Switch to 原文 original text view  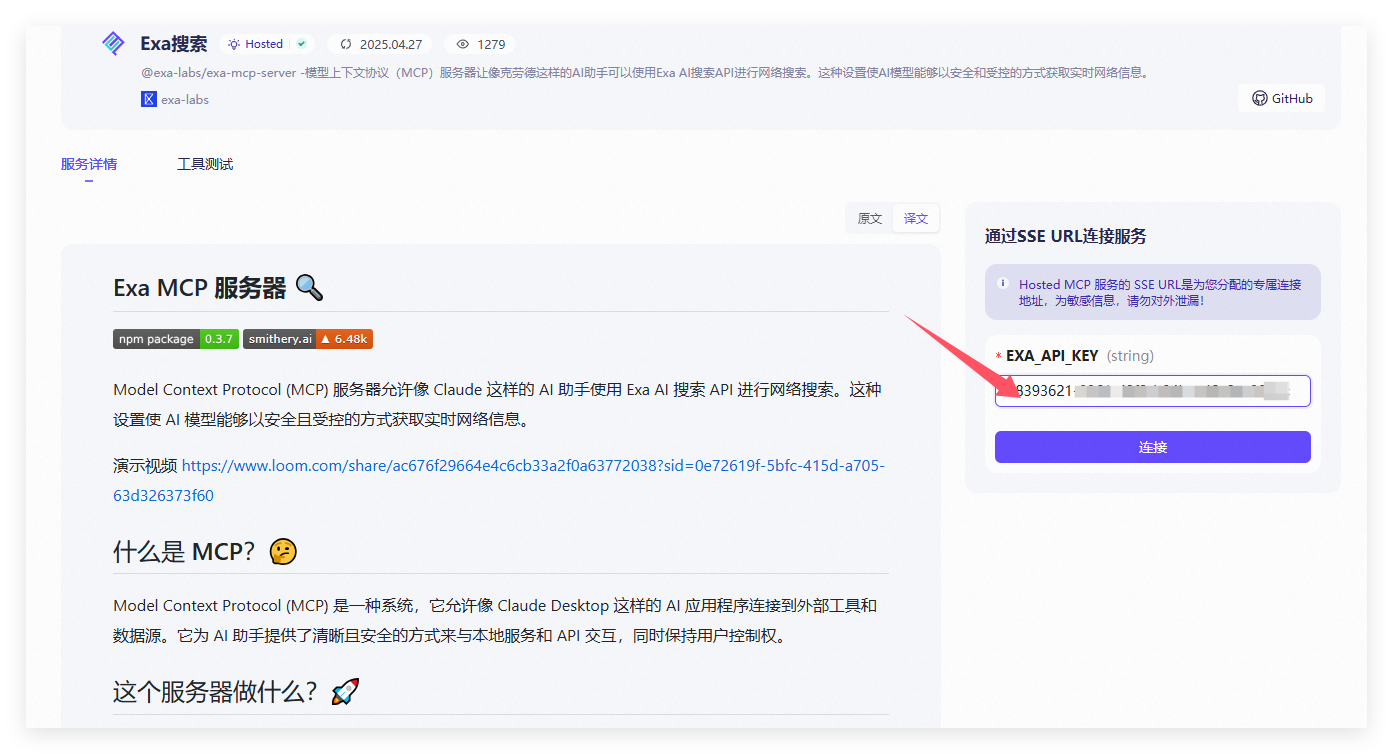click(870, 218)
